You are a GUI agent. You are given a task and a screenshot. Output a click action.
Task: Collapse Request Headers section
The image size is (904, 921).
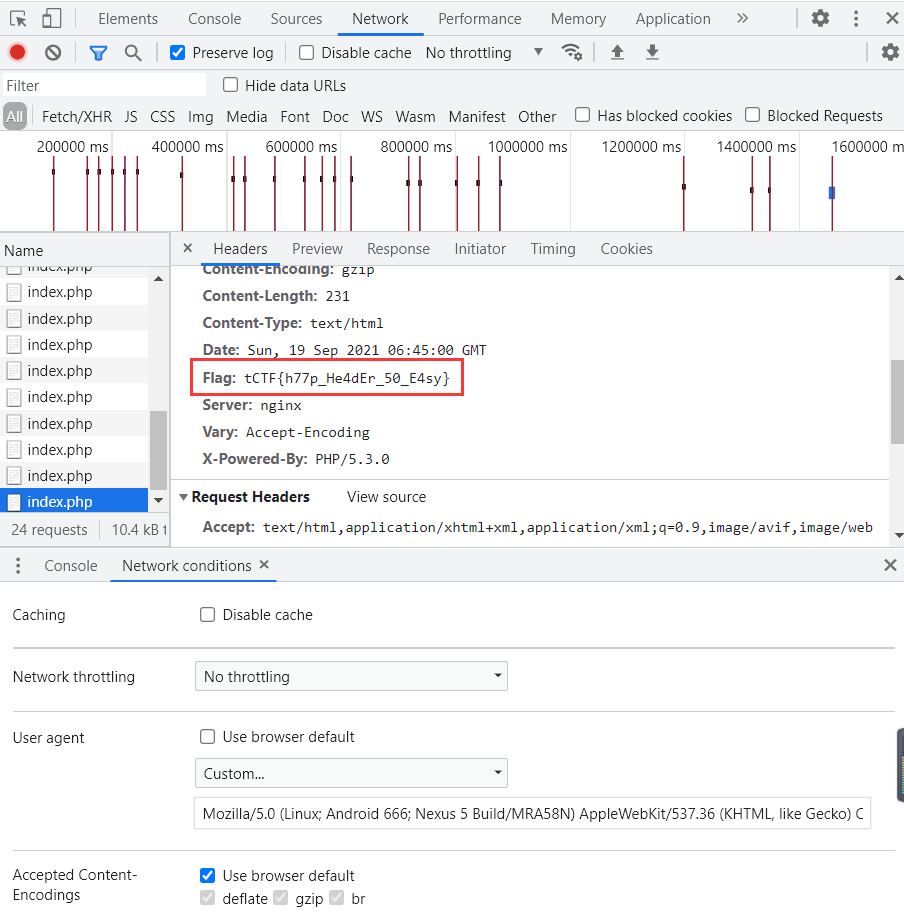click(x=183, y=497)
